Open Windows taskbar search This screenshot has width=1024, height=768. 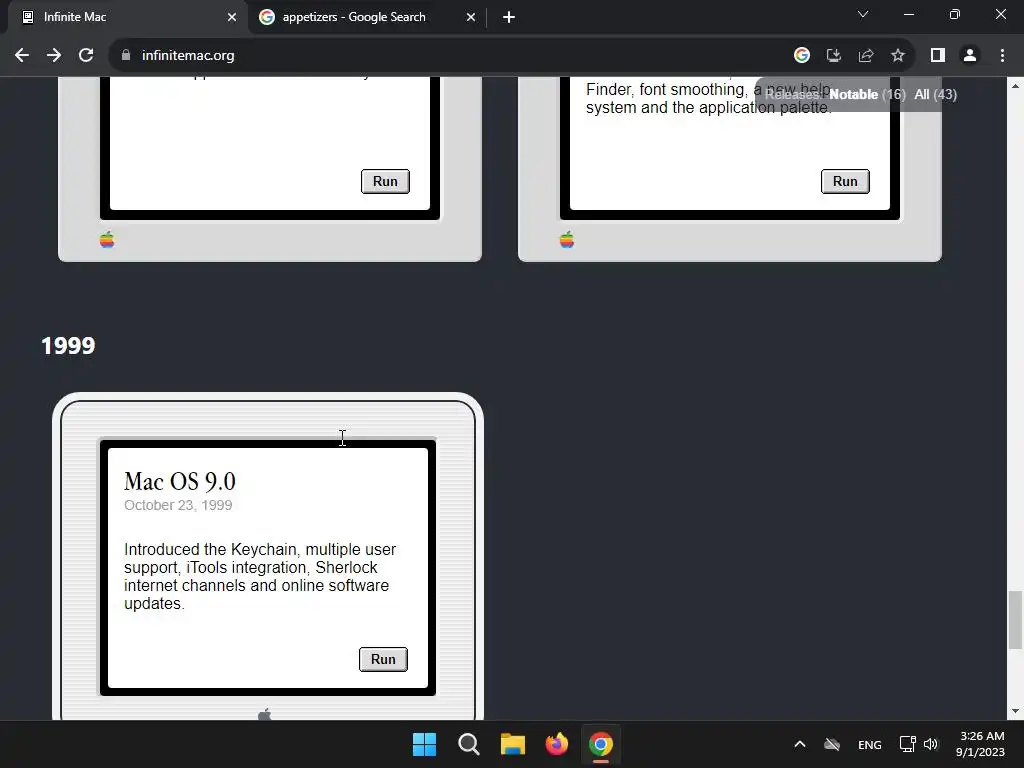tap(468, 744)
